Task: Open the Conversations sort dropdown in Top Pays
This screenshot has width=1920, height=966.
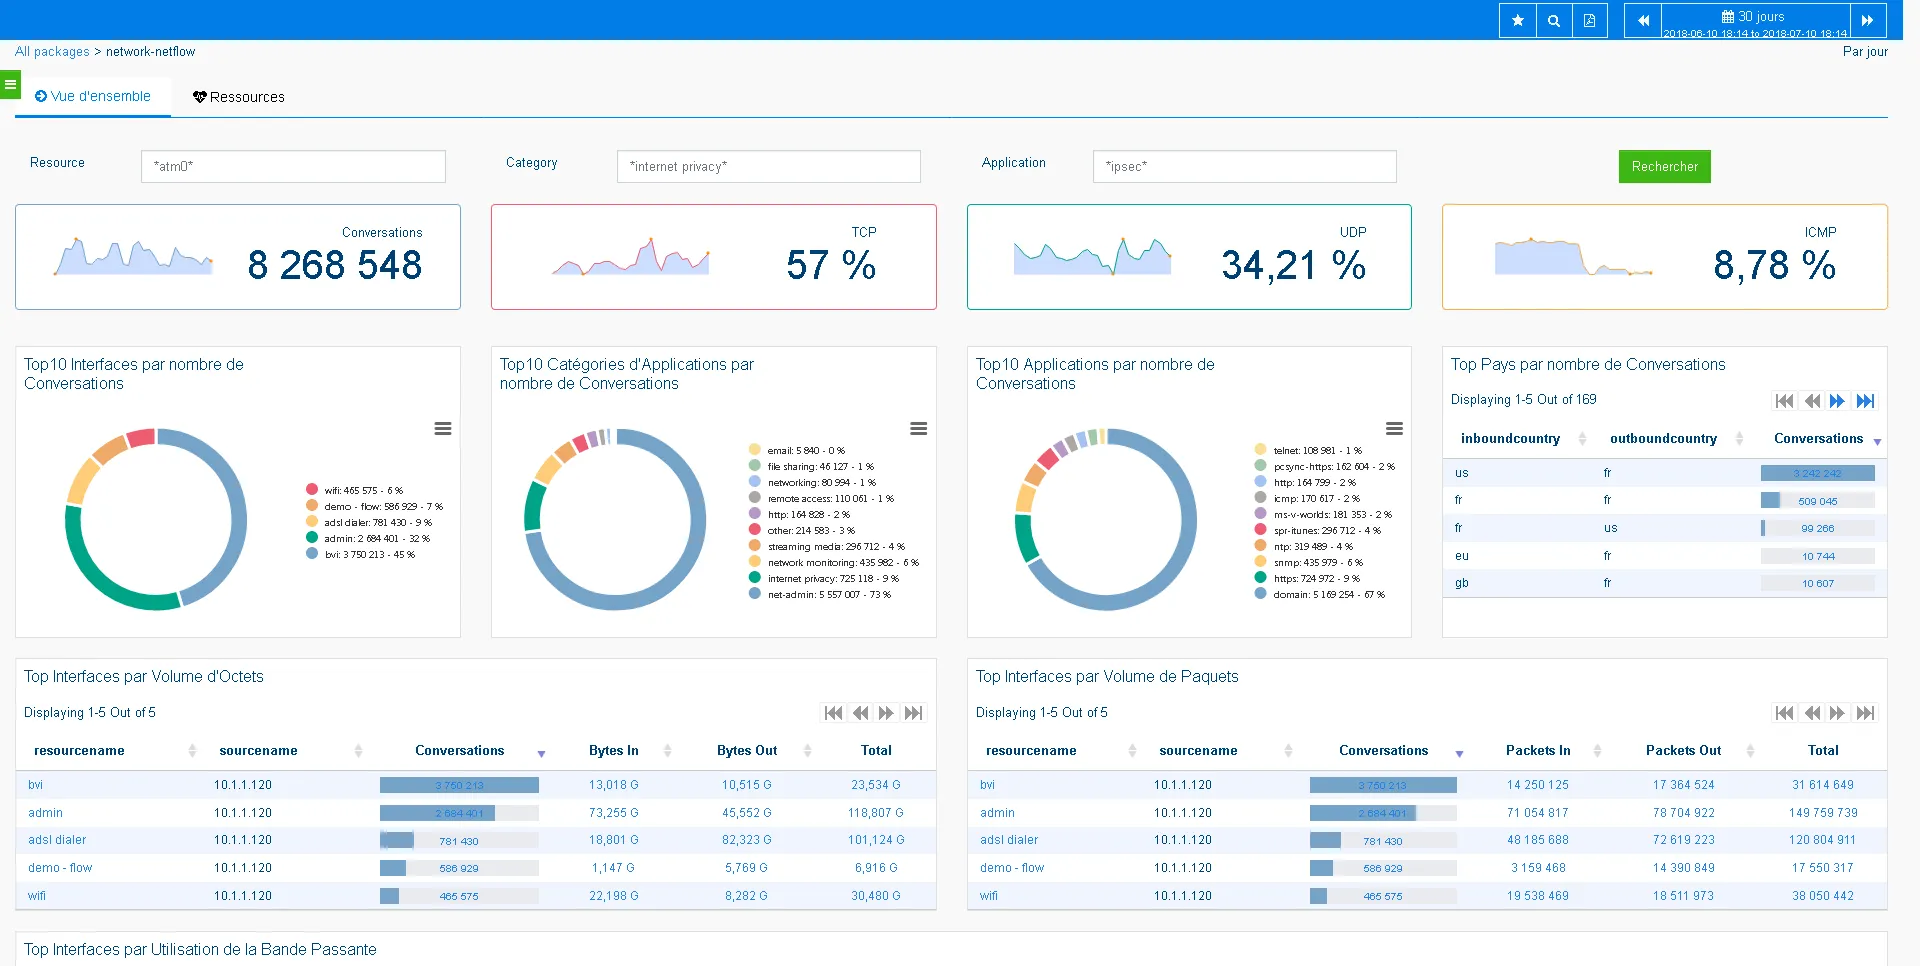Action: [1877, 441]
